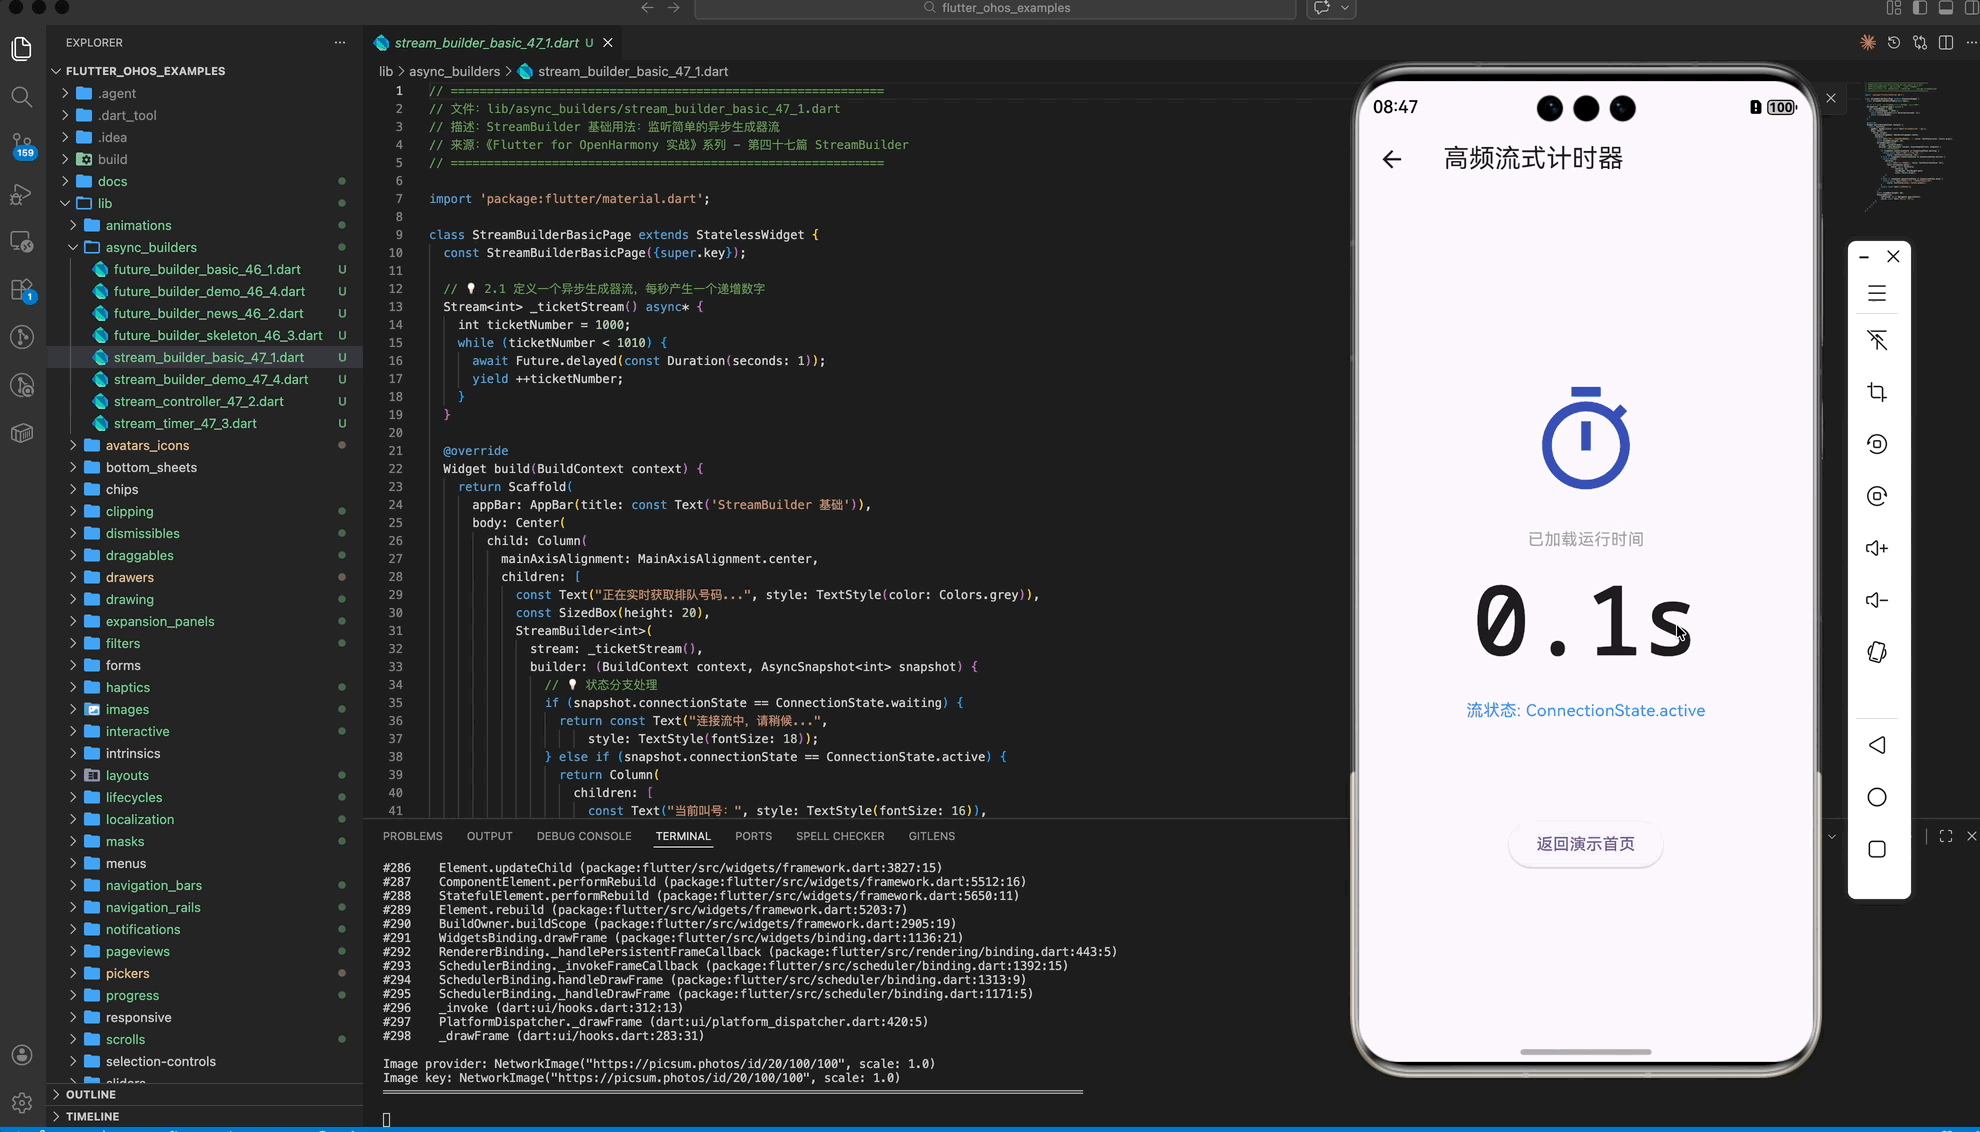
Task: Tap 返回演示首页 button in emulator
Action: coord(1585,844)
